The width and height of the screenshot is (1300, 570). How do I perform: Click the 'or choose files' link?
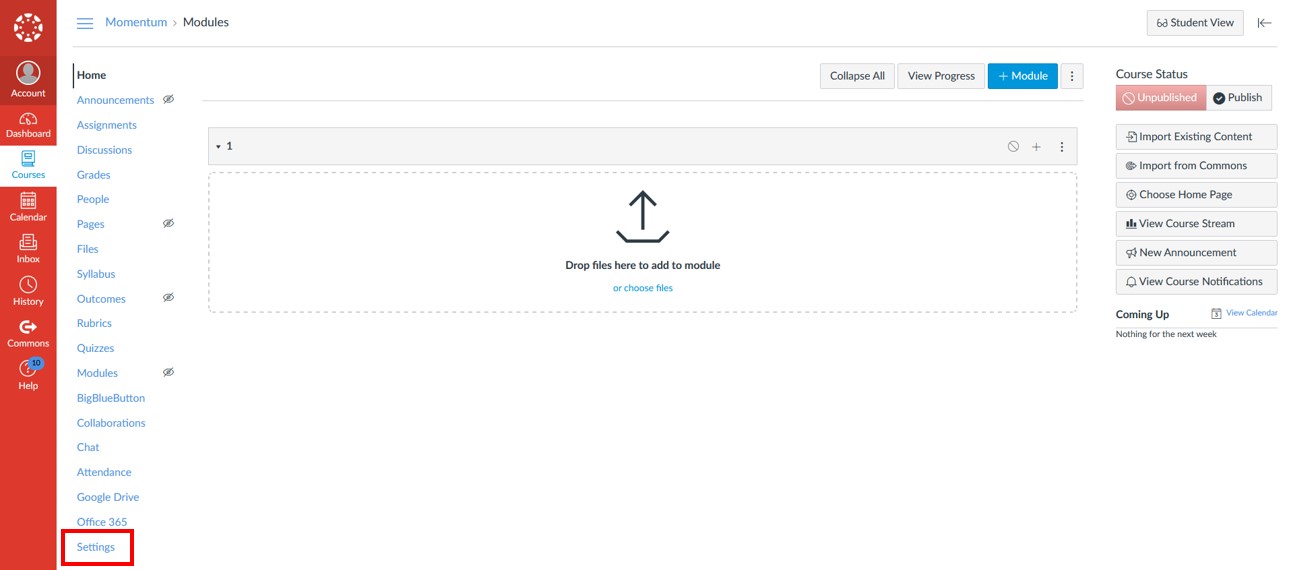(x=643, y=288)
